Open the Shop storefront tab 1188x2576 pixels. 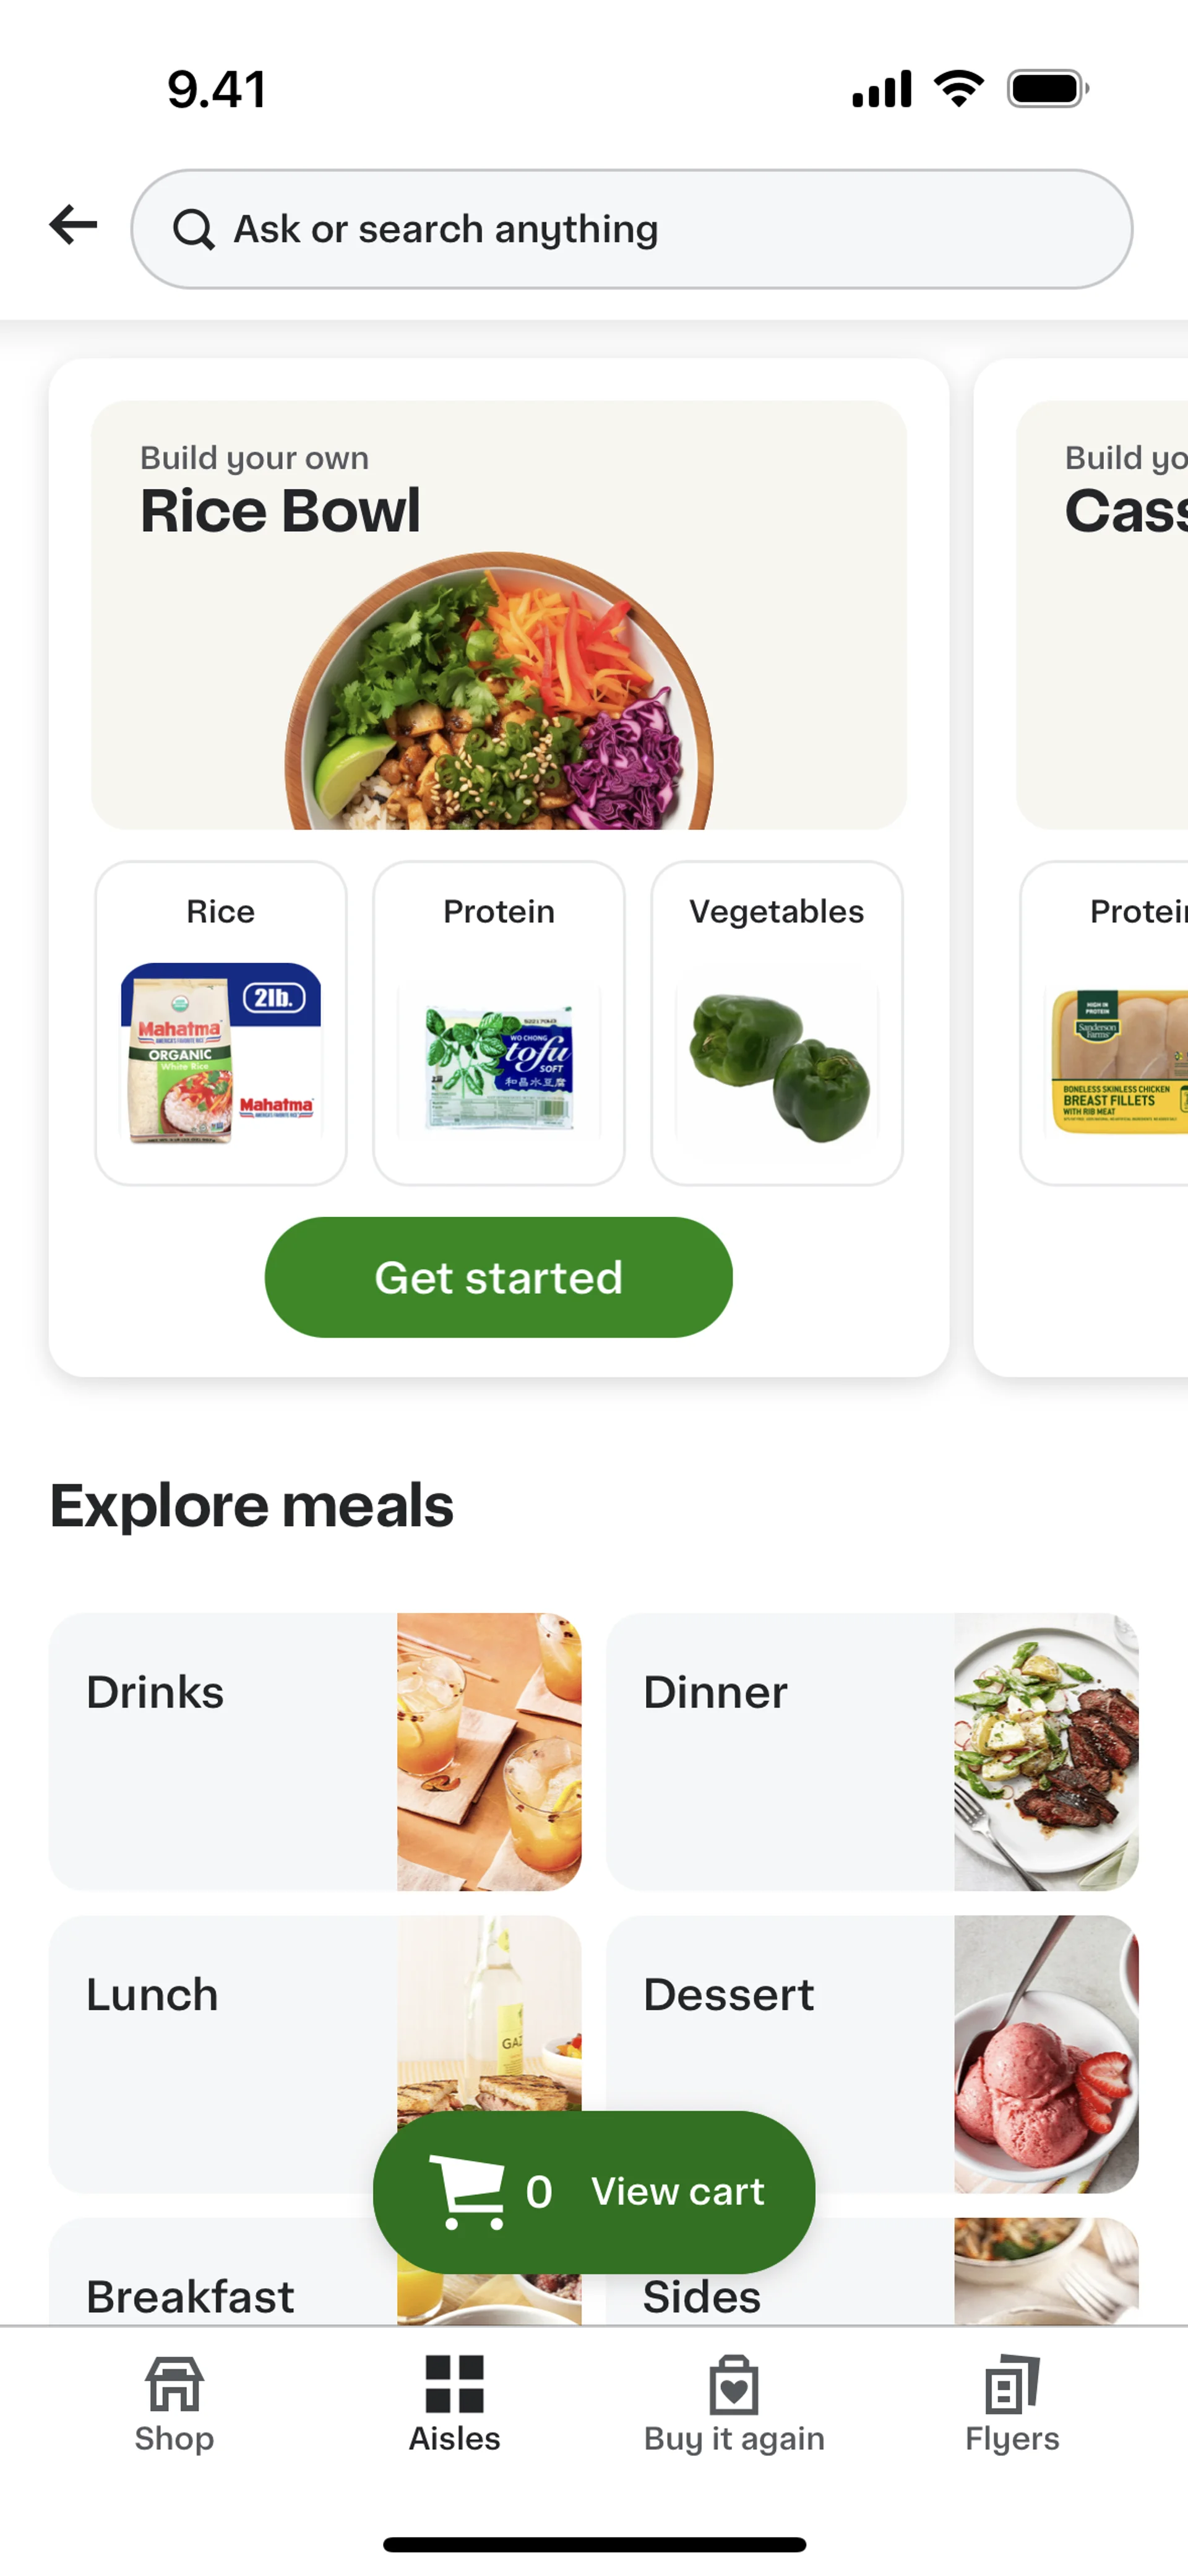tap(174, 2402)
